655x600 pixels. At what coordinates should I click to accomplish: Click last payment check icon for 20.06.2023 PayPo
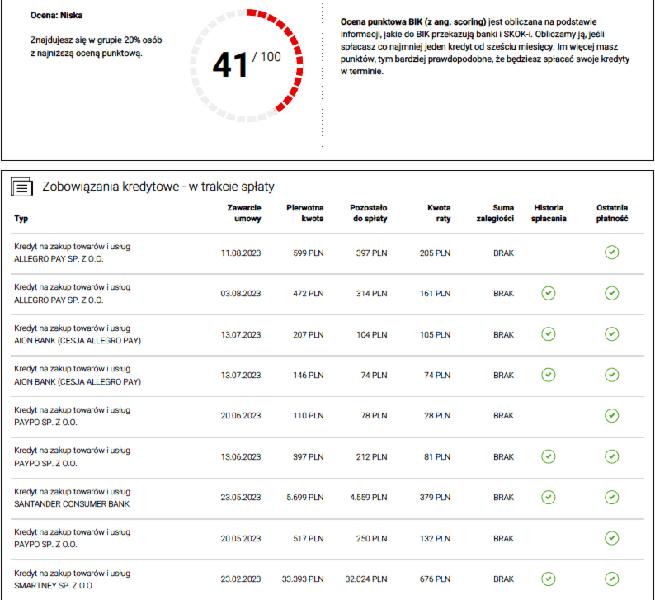(x=612, y=416)
